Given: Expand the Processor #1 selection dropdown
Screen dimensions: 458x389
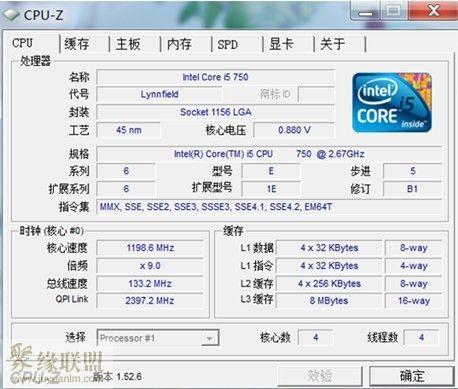Looking at the screenshot, I should 209,339.
